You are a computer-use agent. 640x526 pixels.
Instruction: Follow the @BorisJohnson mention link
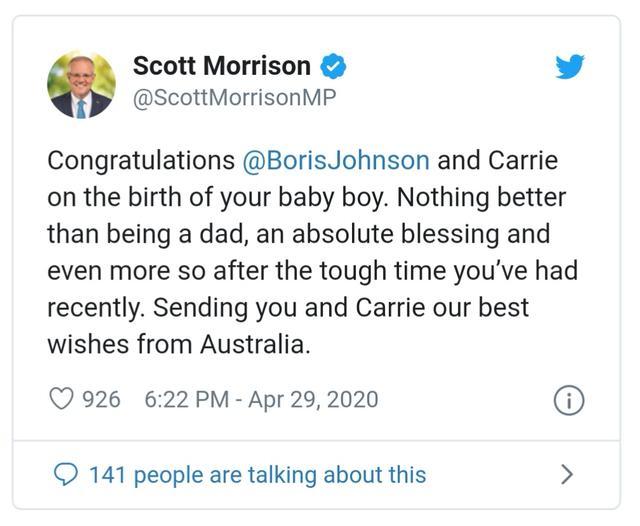[336, 160]
